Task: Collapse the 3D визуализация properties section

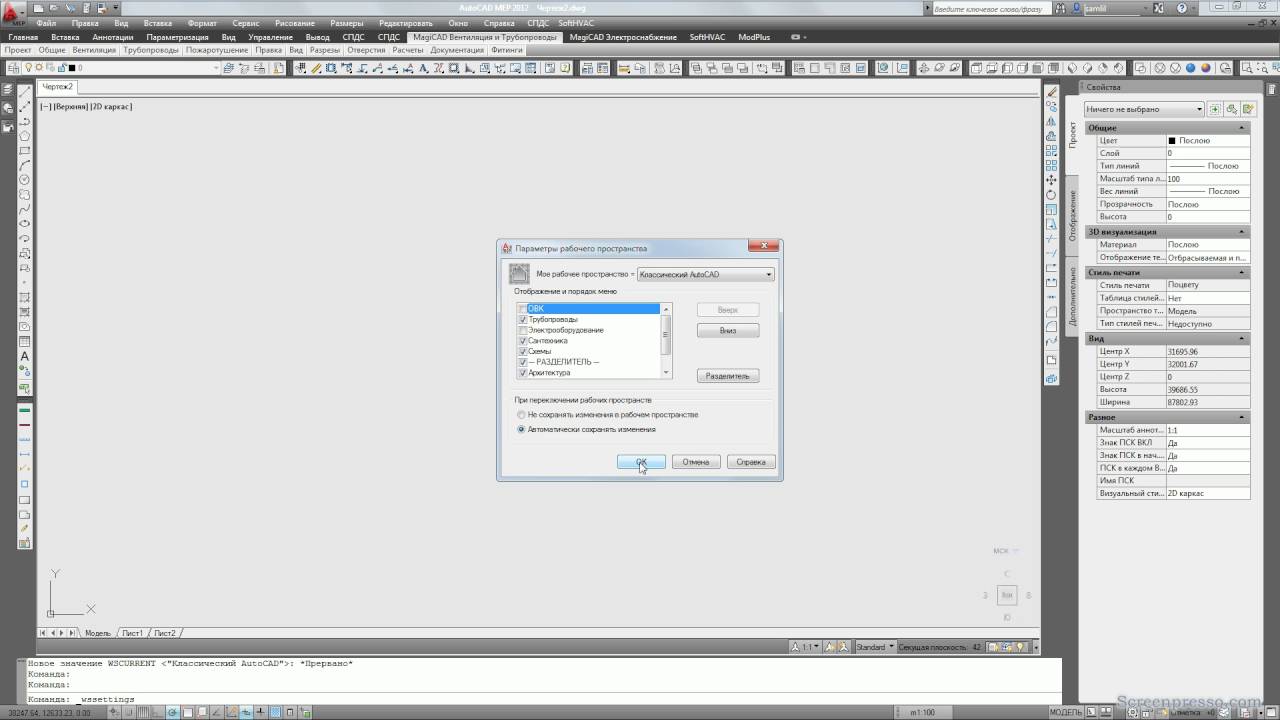Action: (1243, 232)
